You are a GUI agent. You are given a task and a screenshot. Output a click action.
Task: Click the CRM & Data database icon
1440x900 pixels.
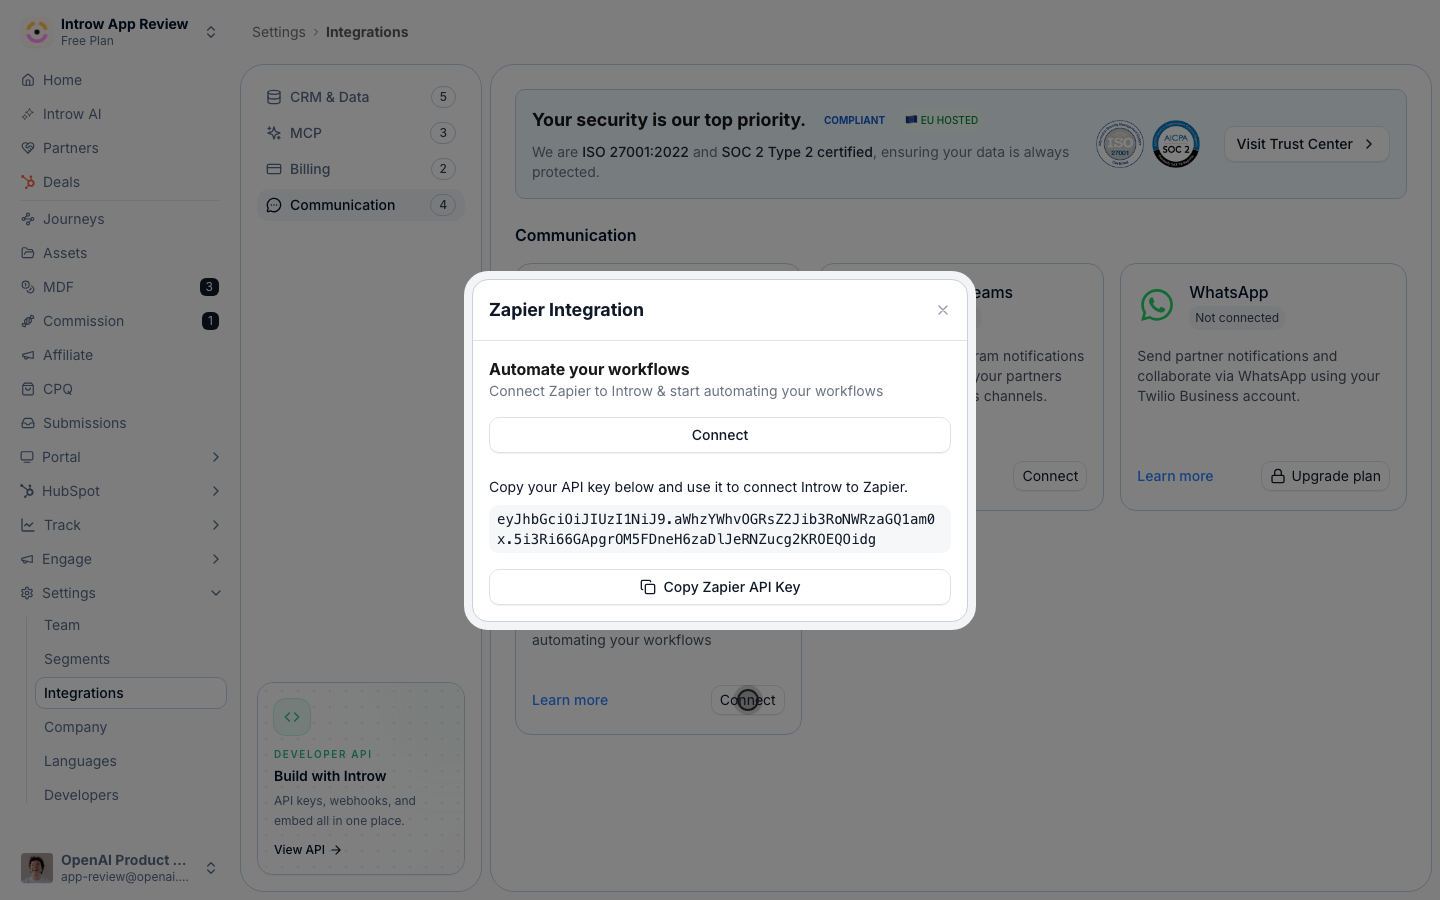point(274,97)
